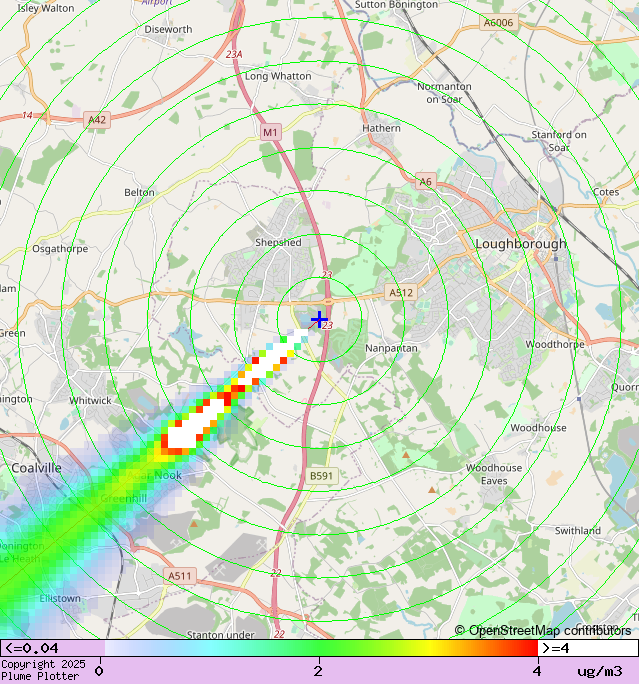The width and height of the screenshot is (639, 684).
Task: Click the A511 road shield
Action: click(180, 576)
